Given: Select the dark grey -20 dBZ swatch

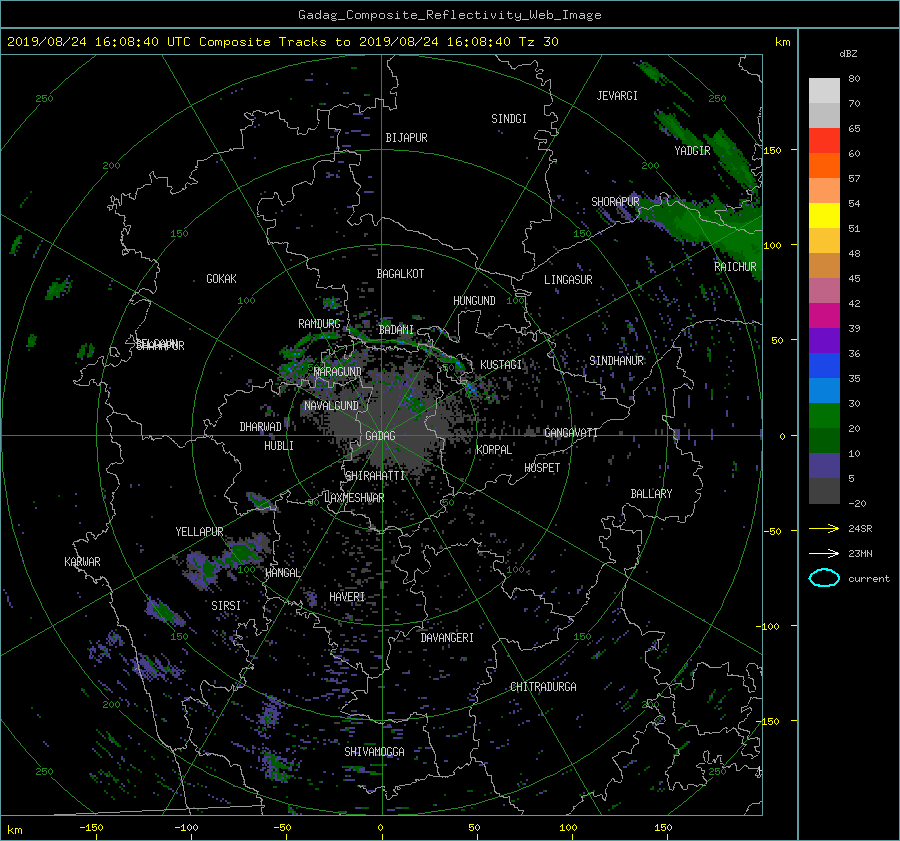Looking at the screenshot, I should tap(824, 491).
